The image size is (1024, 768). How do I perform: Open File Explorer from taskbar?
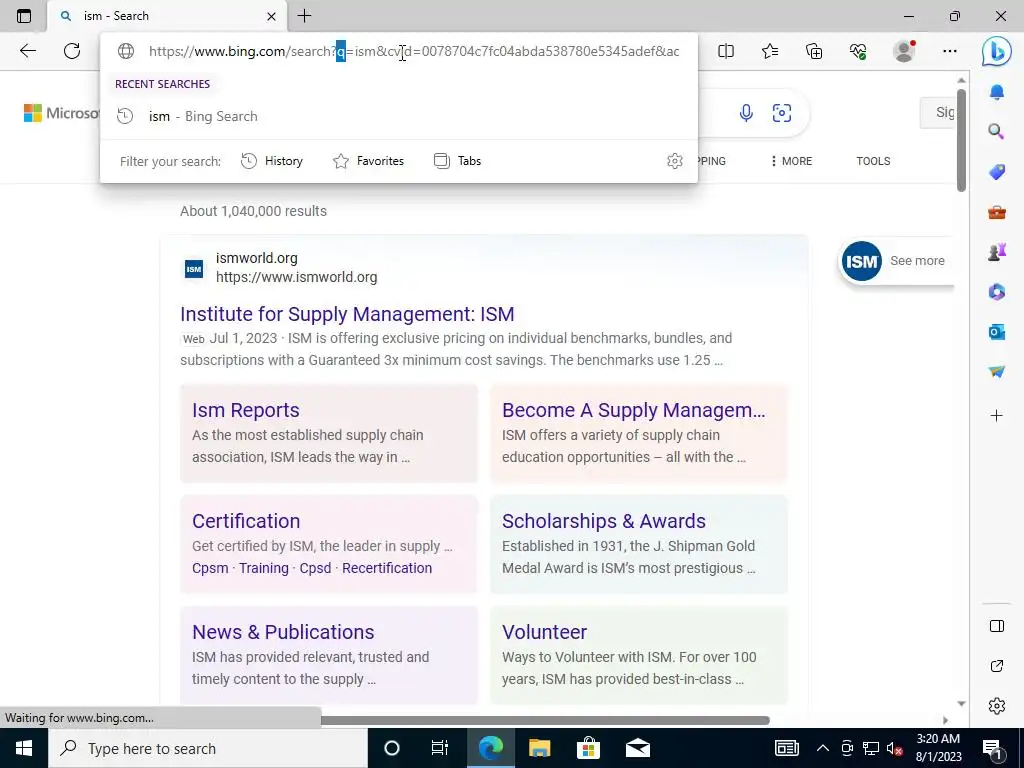(x=539, y=748)
